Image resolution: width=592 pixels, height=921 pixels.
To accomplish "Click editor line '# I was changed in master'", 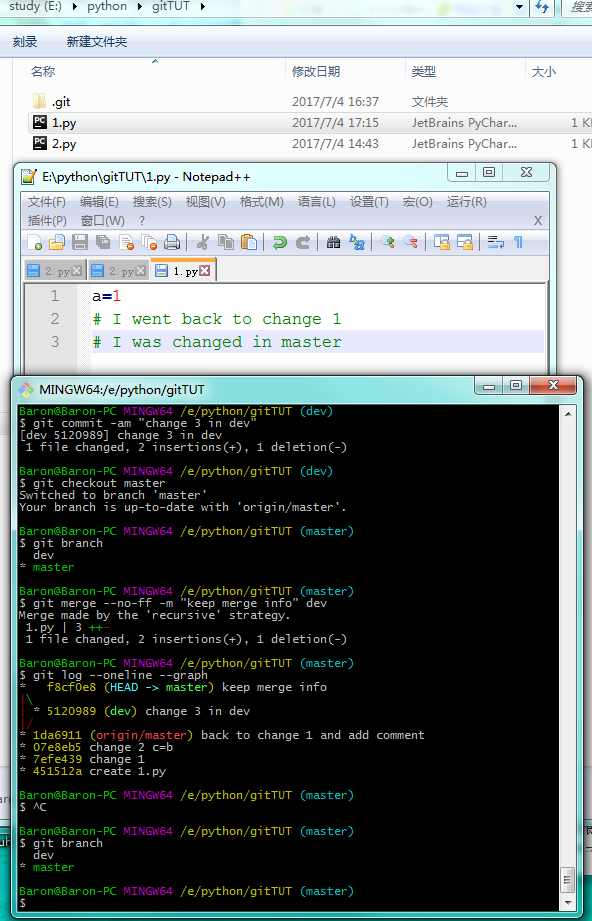I will point(217,342).
